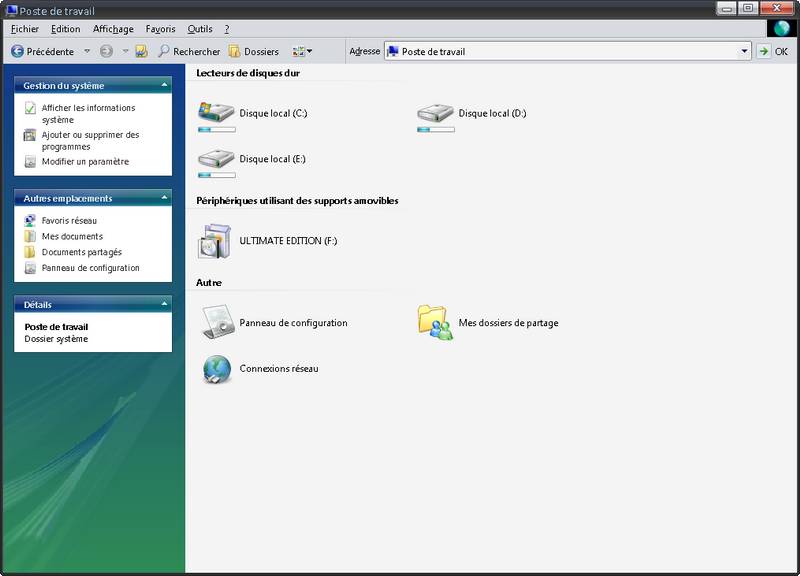Collapse the Autres emplacements panel
This screenshot has width=800, height=576.
tap(164, 197)
